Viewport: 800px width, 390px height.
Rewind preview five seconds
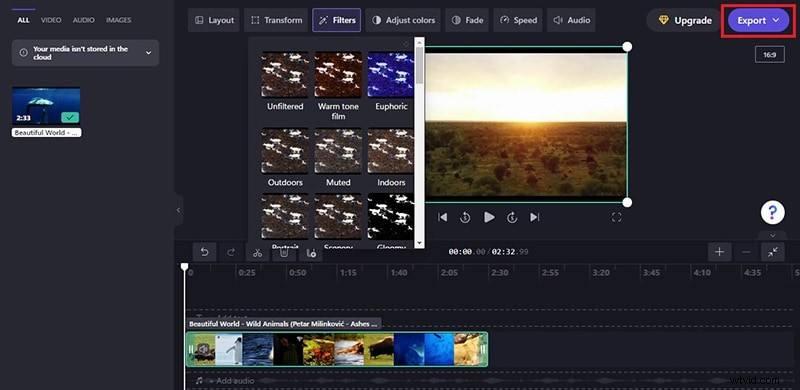[465, 217]
